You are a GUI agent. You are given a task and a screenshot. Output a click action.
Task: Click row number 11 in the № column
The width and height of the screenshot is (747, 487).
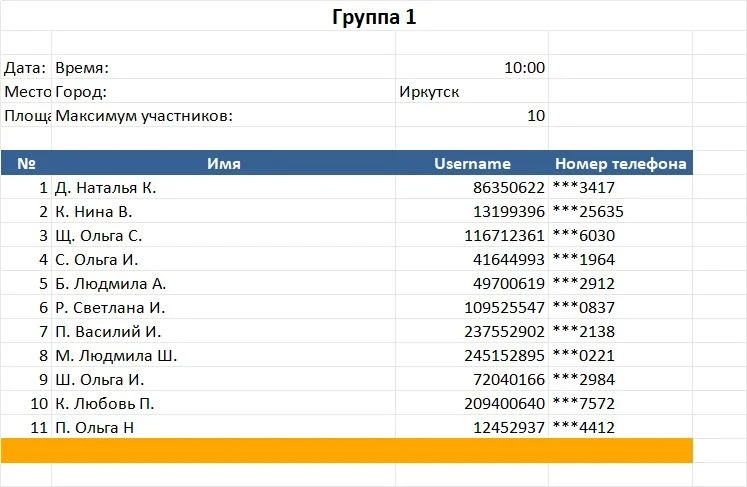(26, 427)
